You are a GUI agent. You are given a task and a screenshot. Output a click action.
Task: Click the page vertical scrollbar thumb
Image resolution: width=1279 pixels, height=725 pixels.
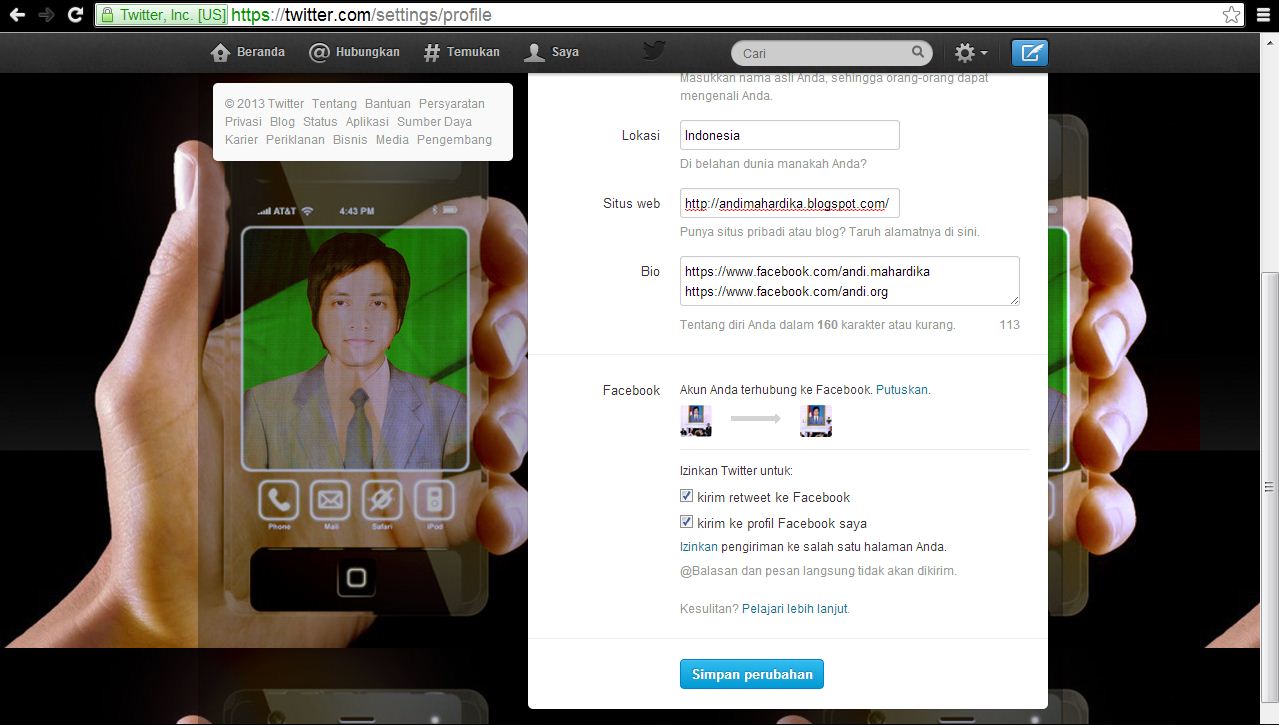tap(1270, 488)
